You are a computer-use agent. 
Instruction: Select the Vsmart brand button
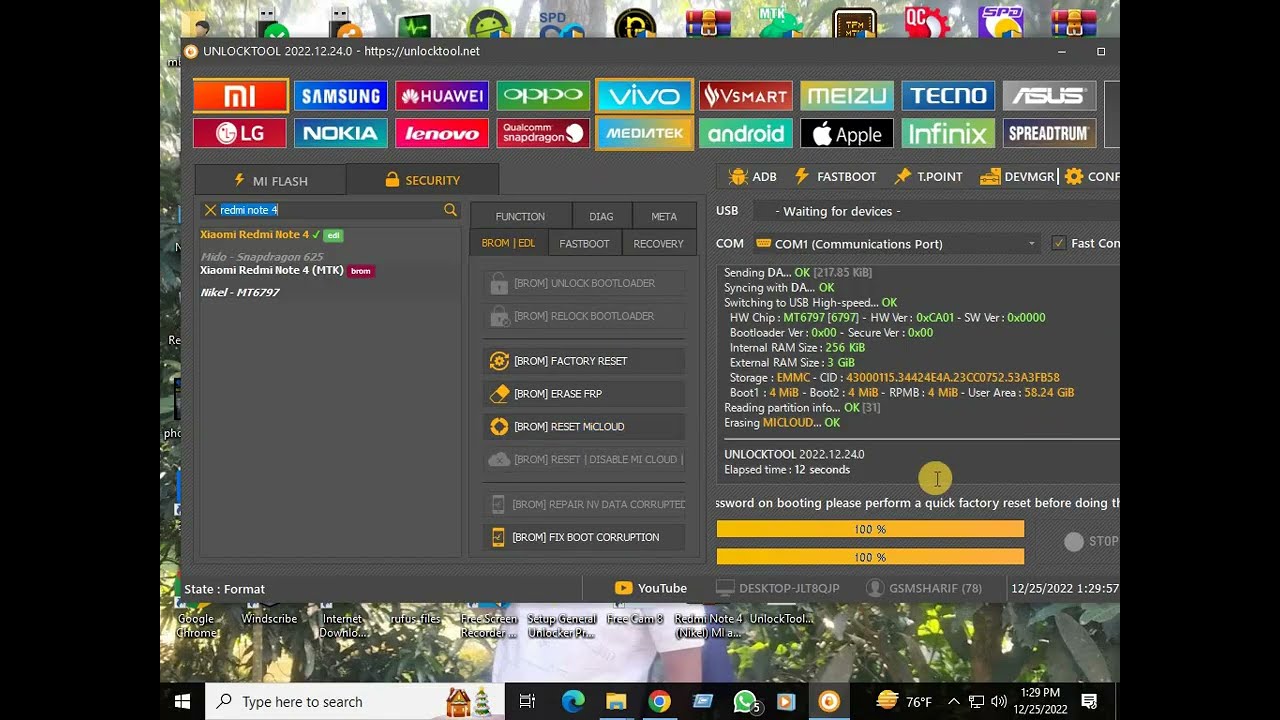click(746, 96)
